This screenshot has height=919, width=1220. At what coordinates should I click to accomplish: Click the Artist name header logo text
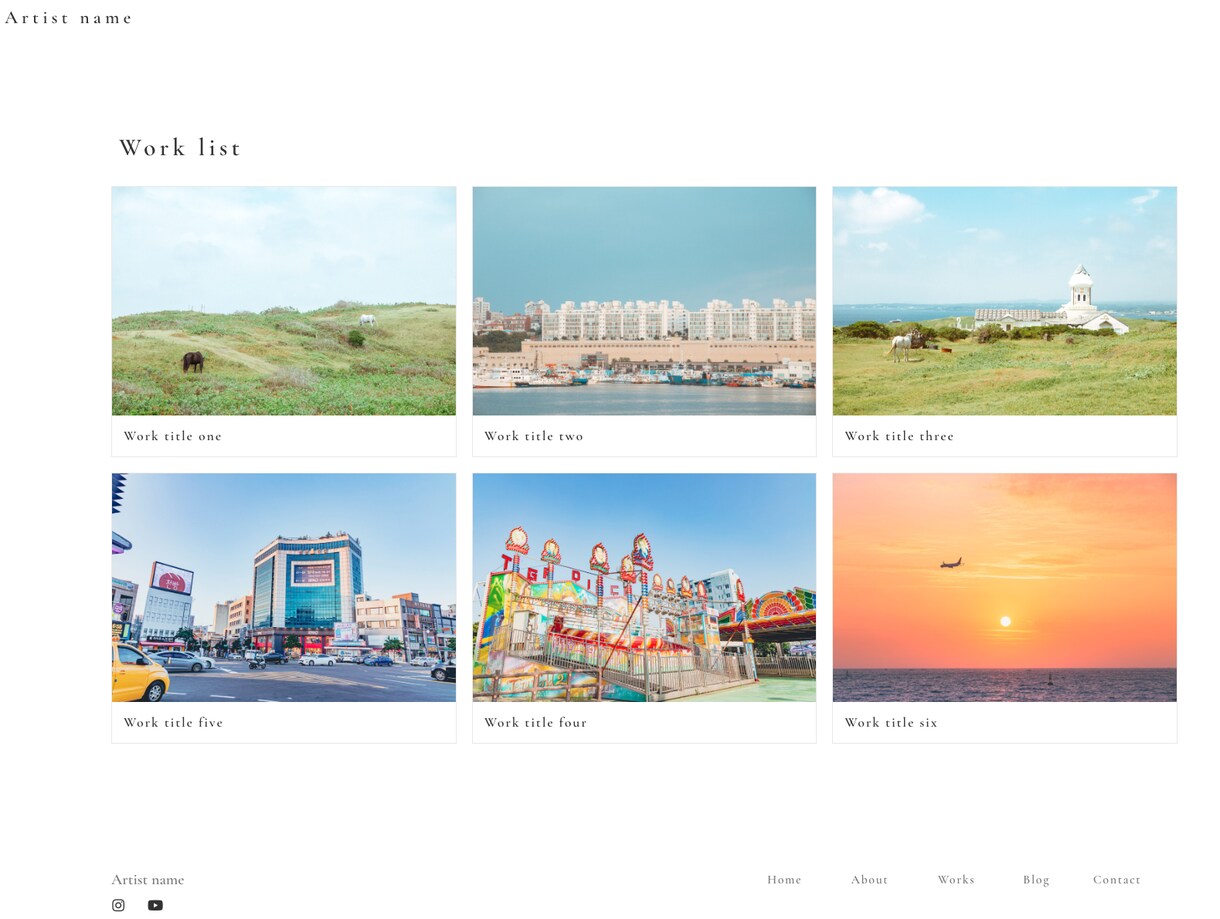point(69,18)
